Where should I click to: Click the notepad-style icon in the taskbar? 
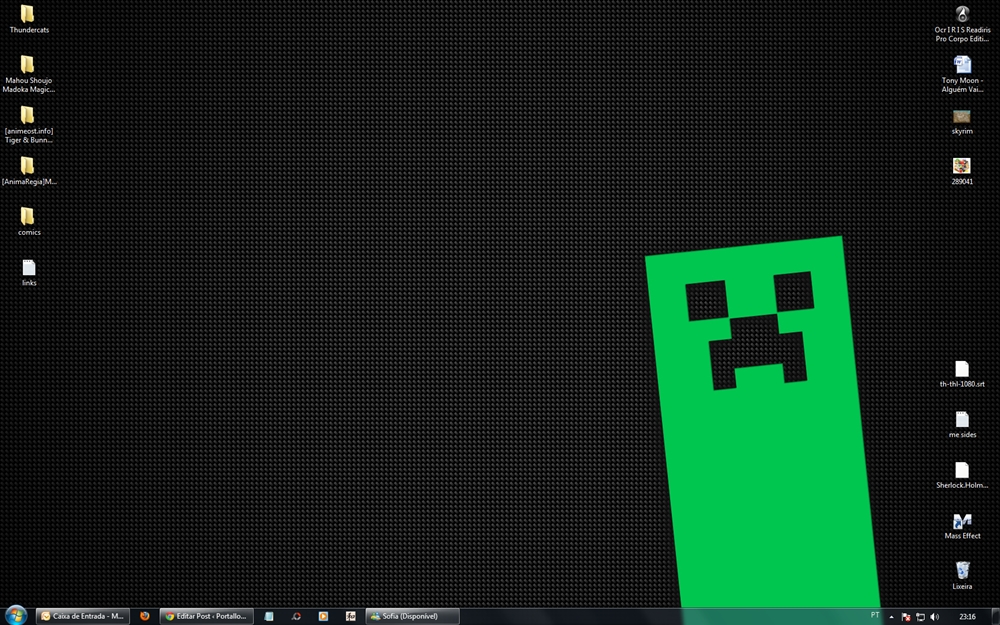[x=268, y=616]
